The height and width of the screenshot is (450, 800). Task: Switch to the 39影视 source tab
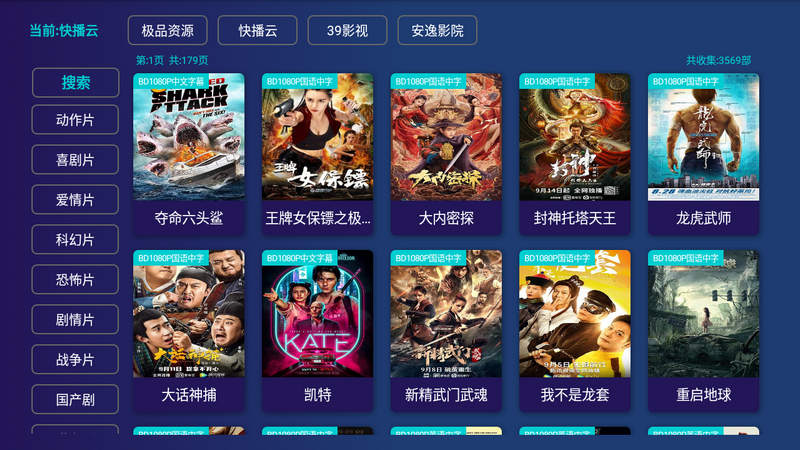pyautogui.click(x=347, y=30)
